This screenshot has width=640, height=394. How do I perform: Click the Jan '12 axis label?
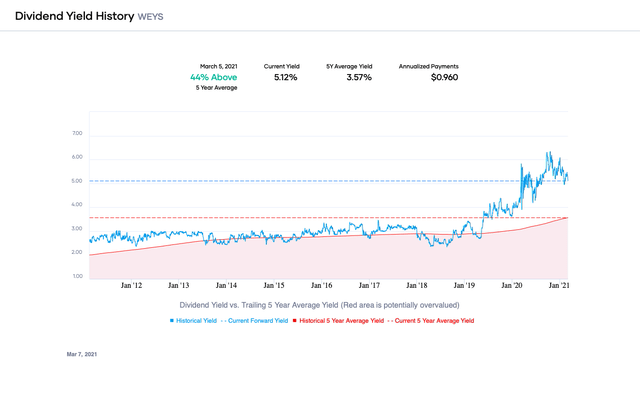pos(131,285)
